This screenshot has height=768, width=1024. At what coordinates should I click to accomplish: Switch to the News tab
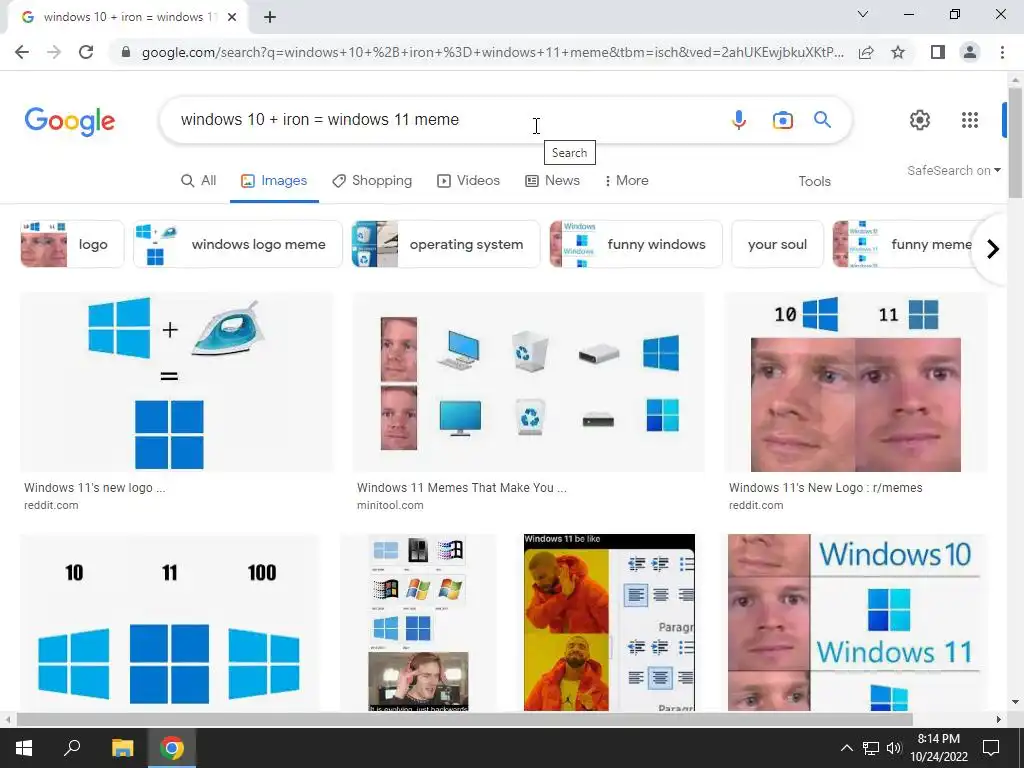click(x=552, y=181)
